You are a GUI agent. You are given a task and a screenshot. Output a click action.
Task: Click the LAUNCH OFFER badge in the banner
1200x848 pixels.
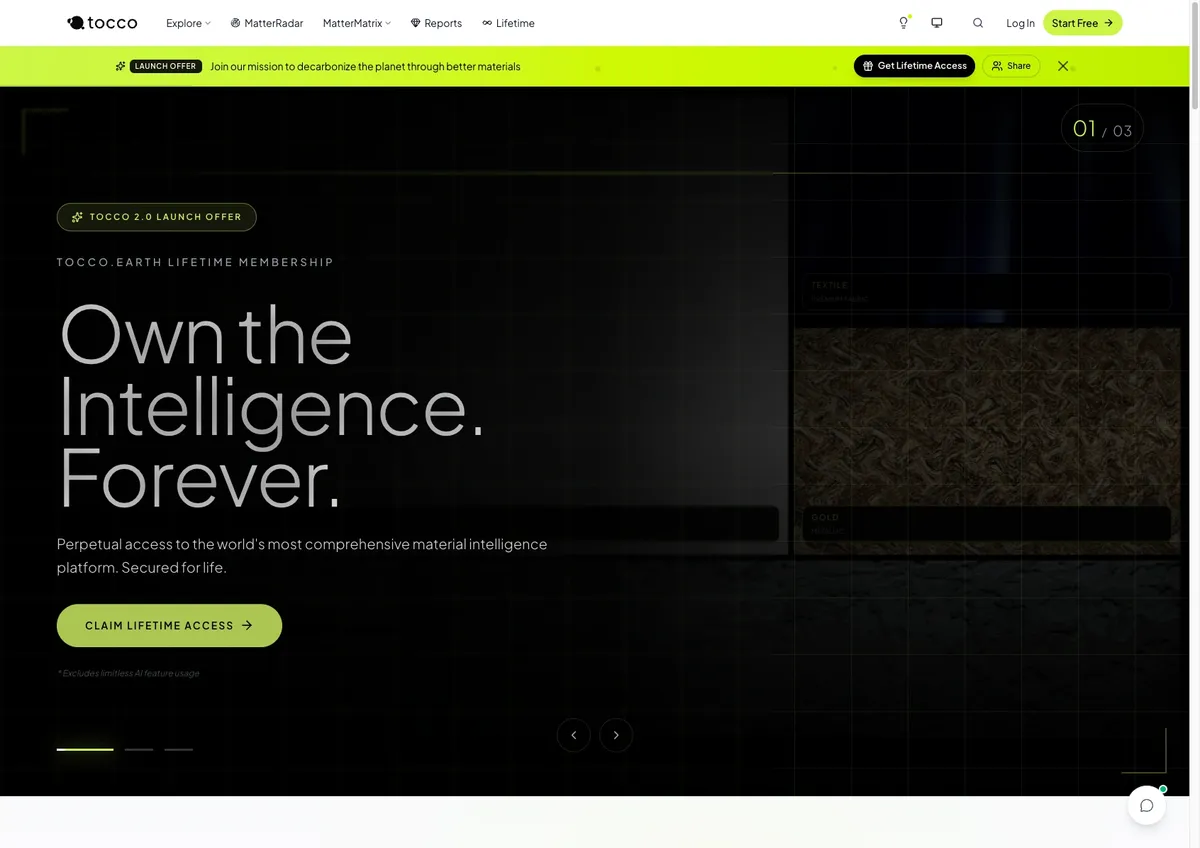point(166,66)
